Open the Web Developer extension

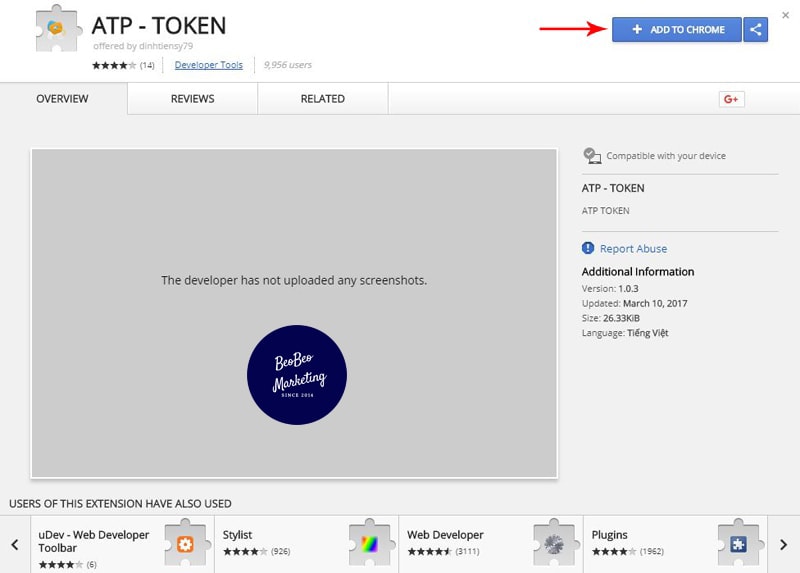coord(491,544)
